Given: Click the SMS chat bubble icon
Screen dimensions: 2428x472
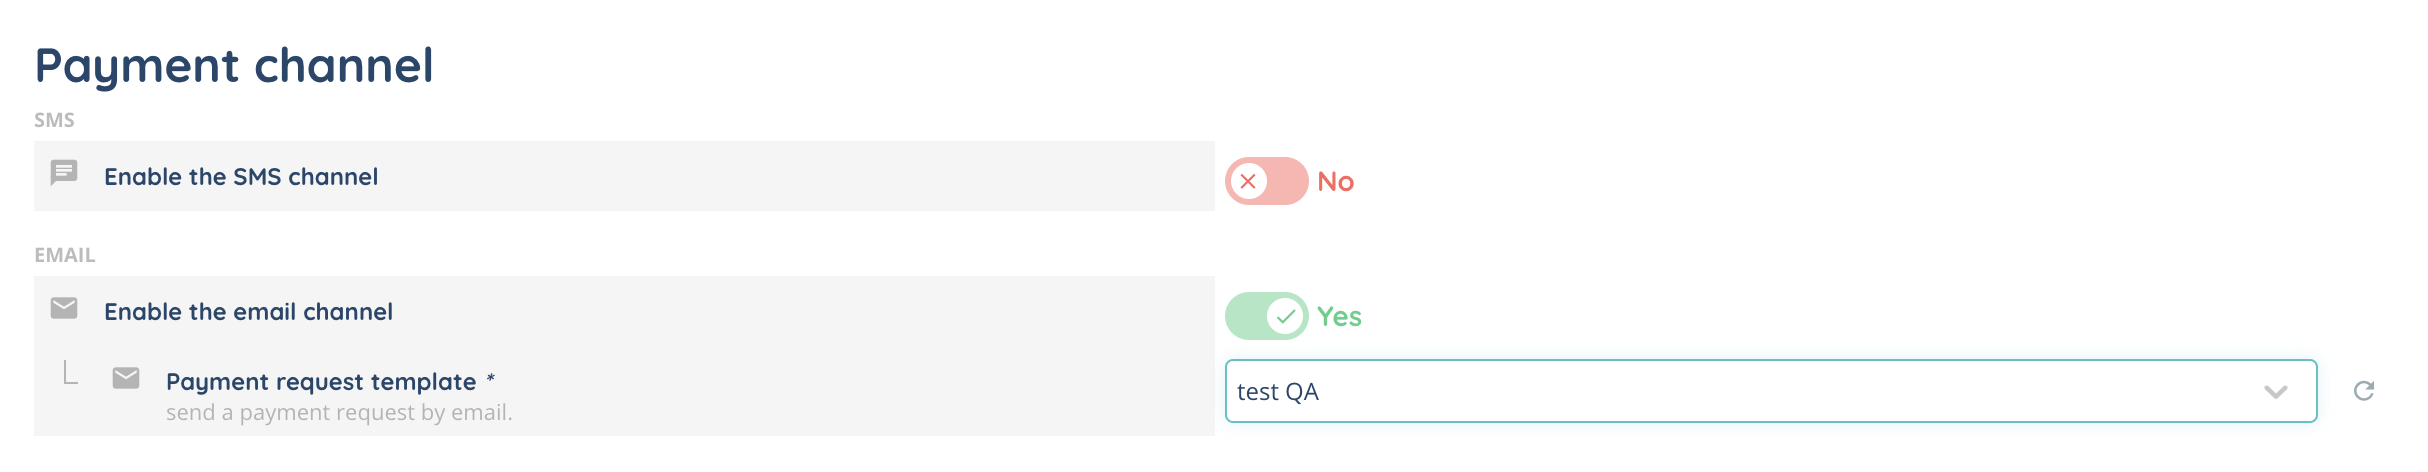Looking at the screenshot, I should coord(64,173).
